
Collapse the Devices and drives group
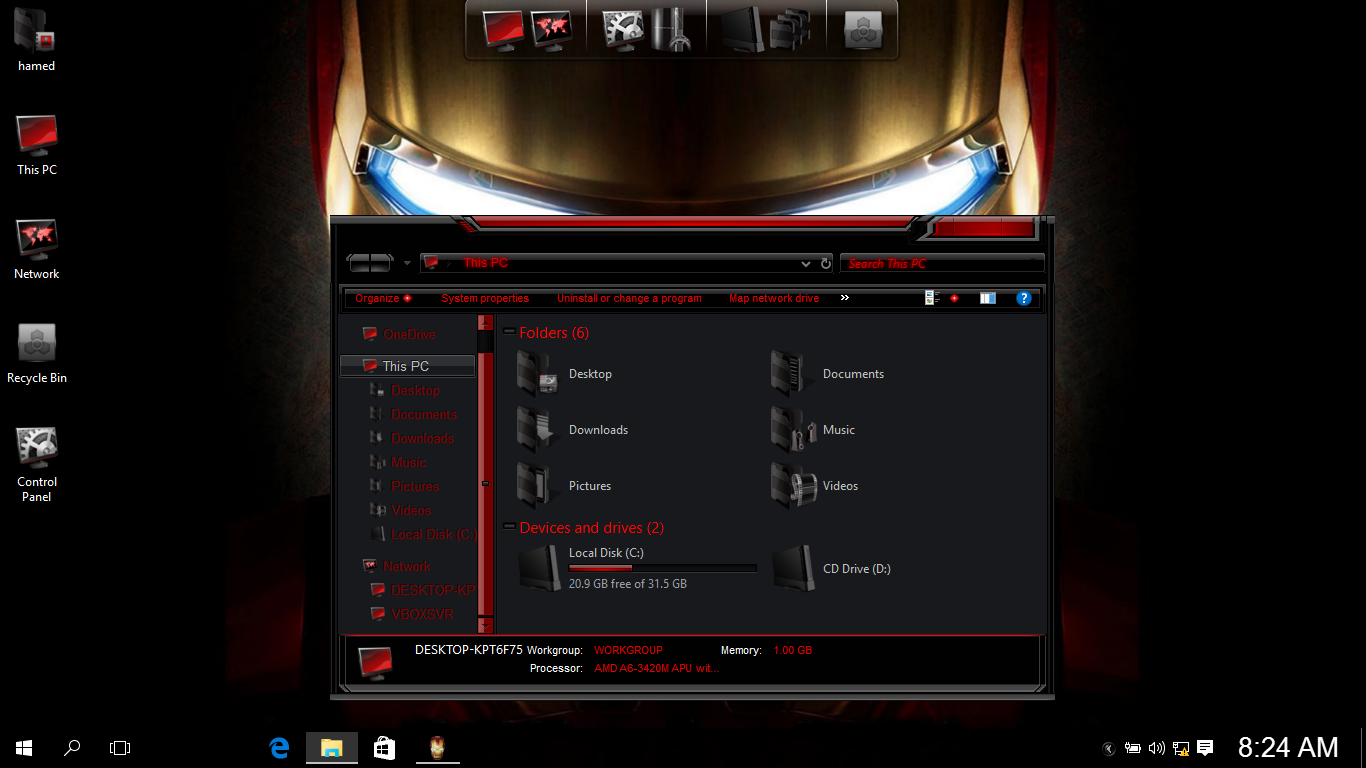coord(509,527)
